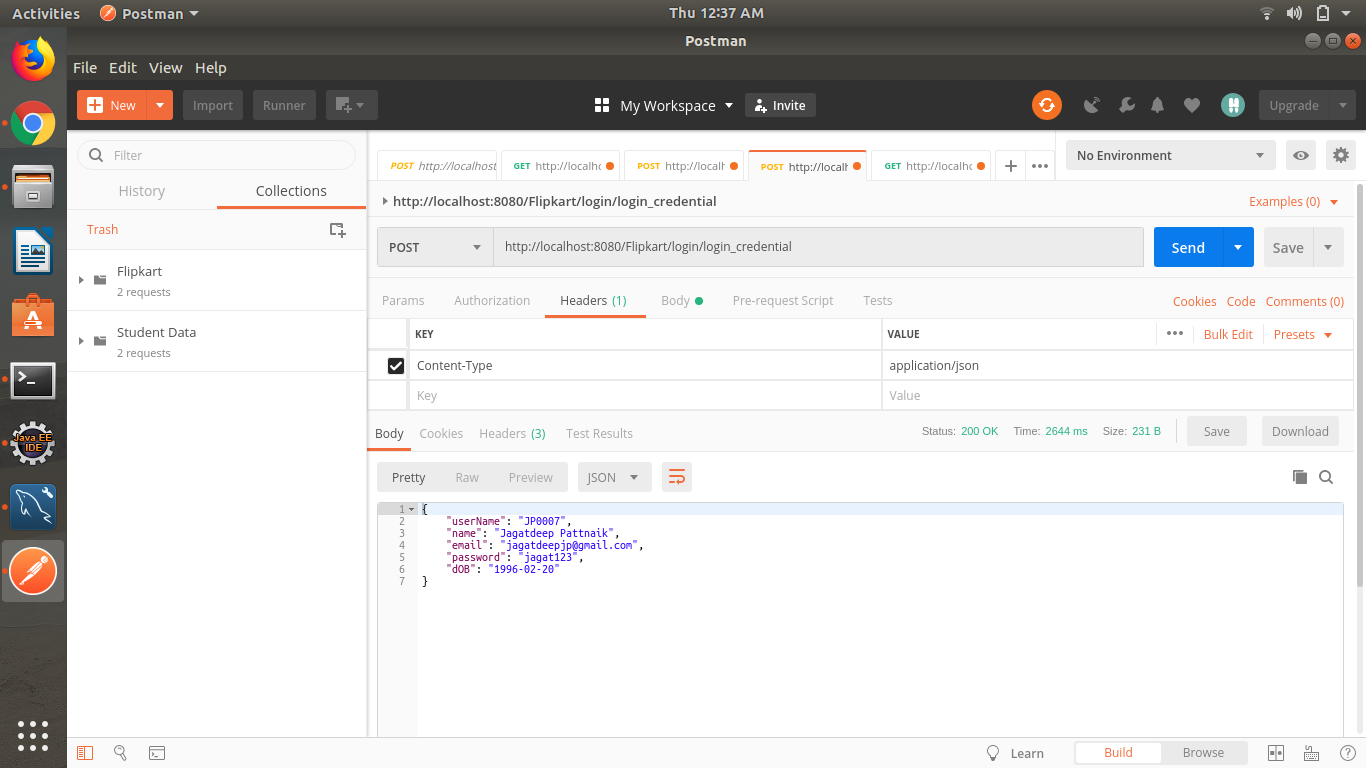Open the Edit menu
The height and width of the screenshot is (768, 1366).
click(123, 68)
